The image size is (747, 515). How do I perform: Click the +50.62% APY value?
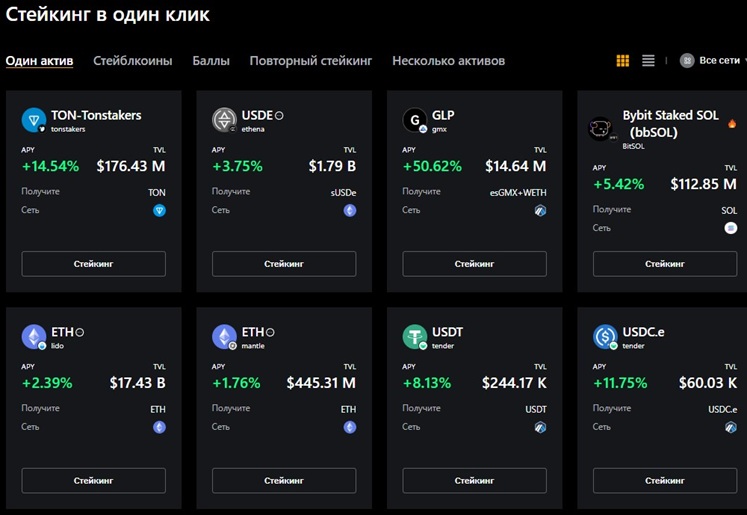tap(432, 166)
